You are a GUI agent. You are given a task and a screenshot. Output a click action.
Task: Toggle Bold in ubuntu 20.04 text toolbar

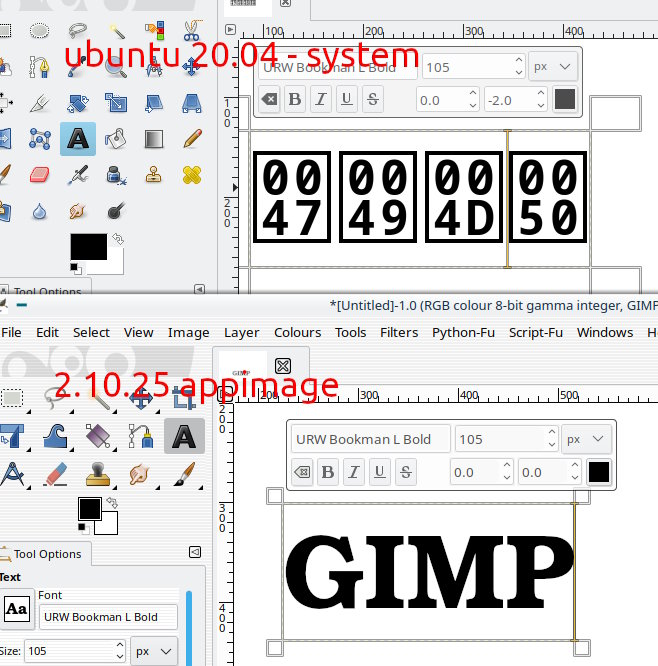(295, 99)
